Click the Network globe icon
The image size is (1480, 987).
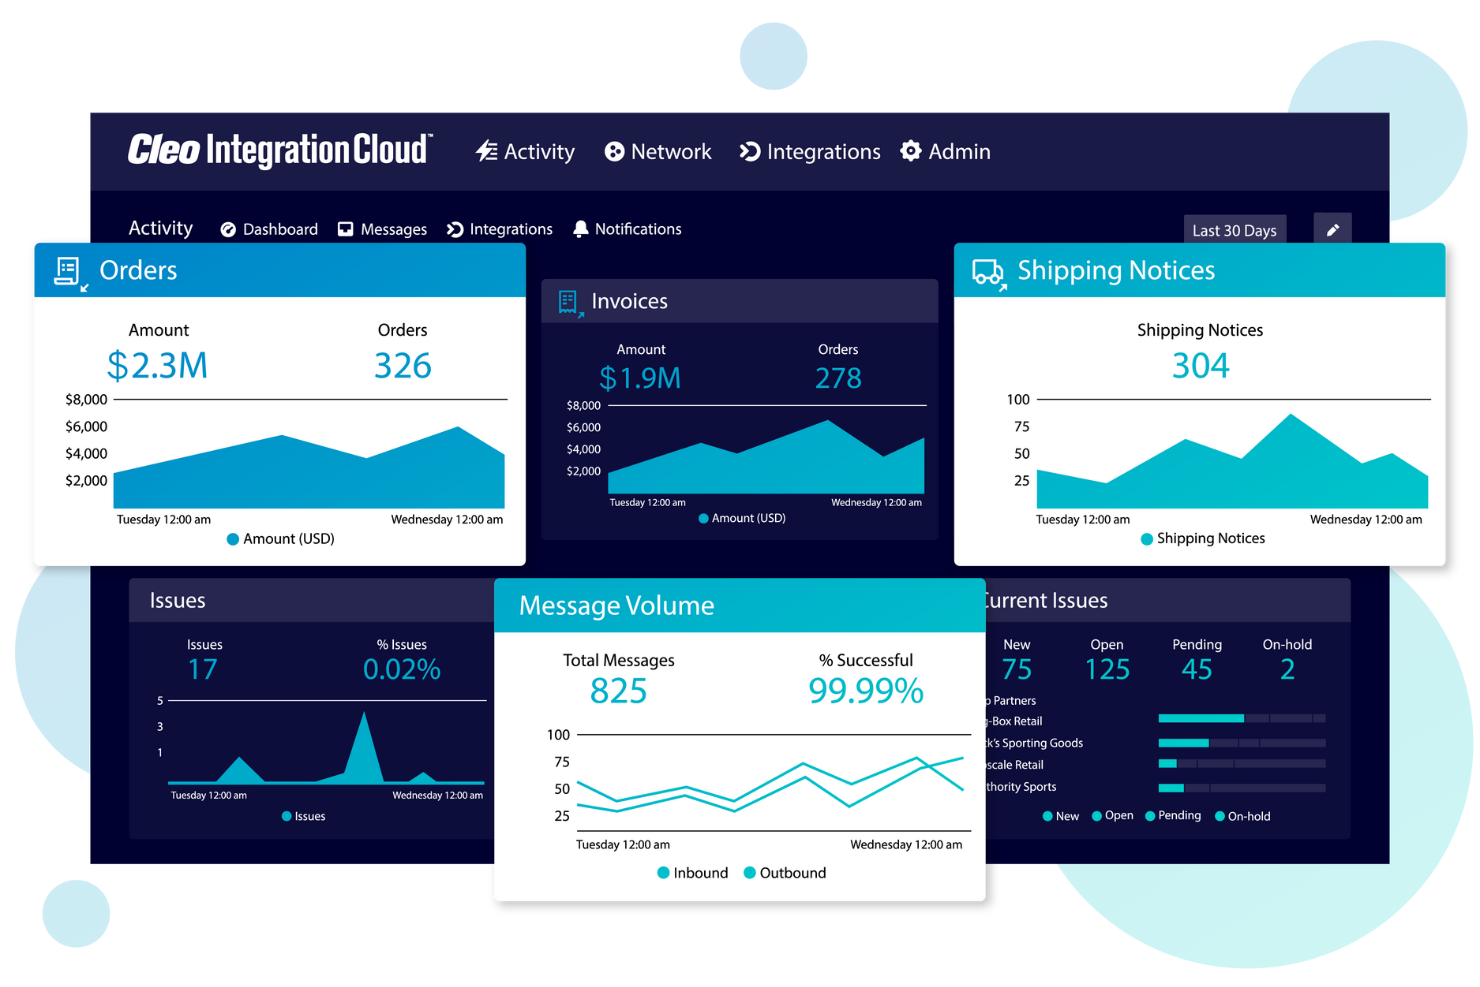tap(614, 151)
